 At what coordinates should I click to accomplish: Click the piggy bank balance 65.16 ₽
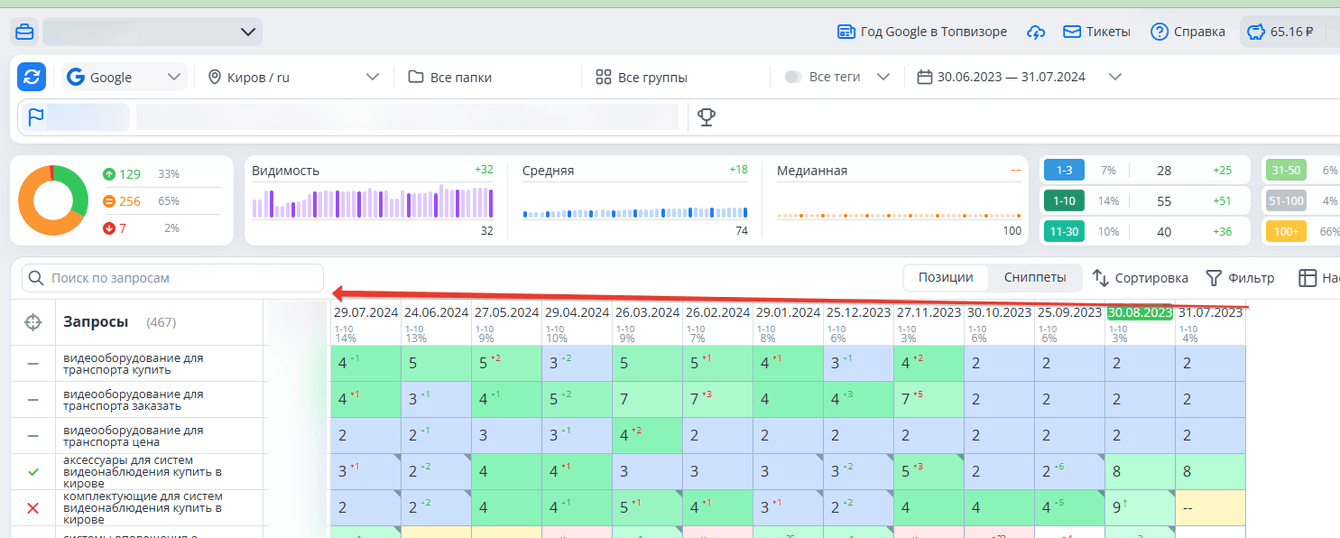(1279, 32)
